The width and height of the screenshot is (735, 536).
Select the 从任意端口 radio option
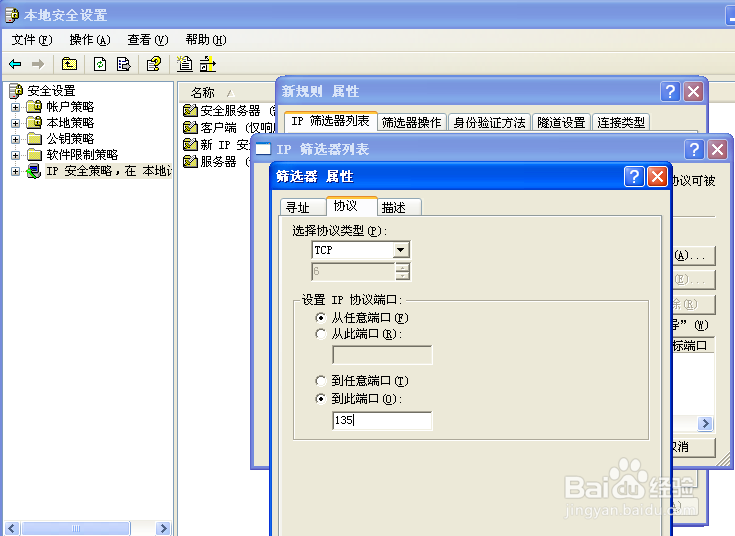coord(321,318)
